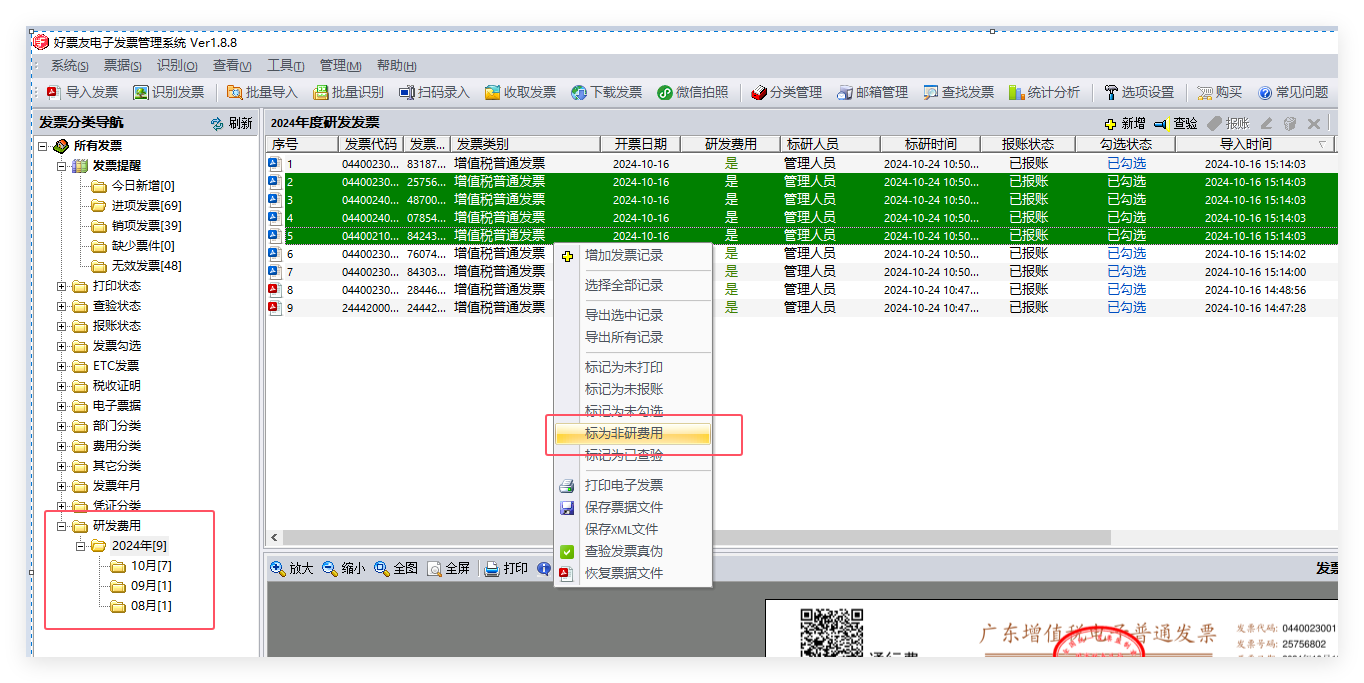
Task: Click 已勾选 in row 7
Action: (1126, 272)
